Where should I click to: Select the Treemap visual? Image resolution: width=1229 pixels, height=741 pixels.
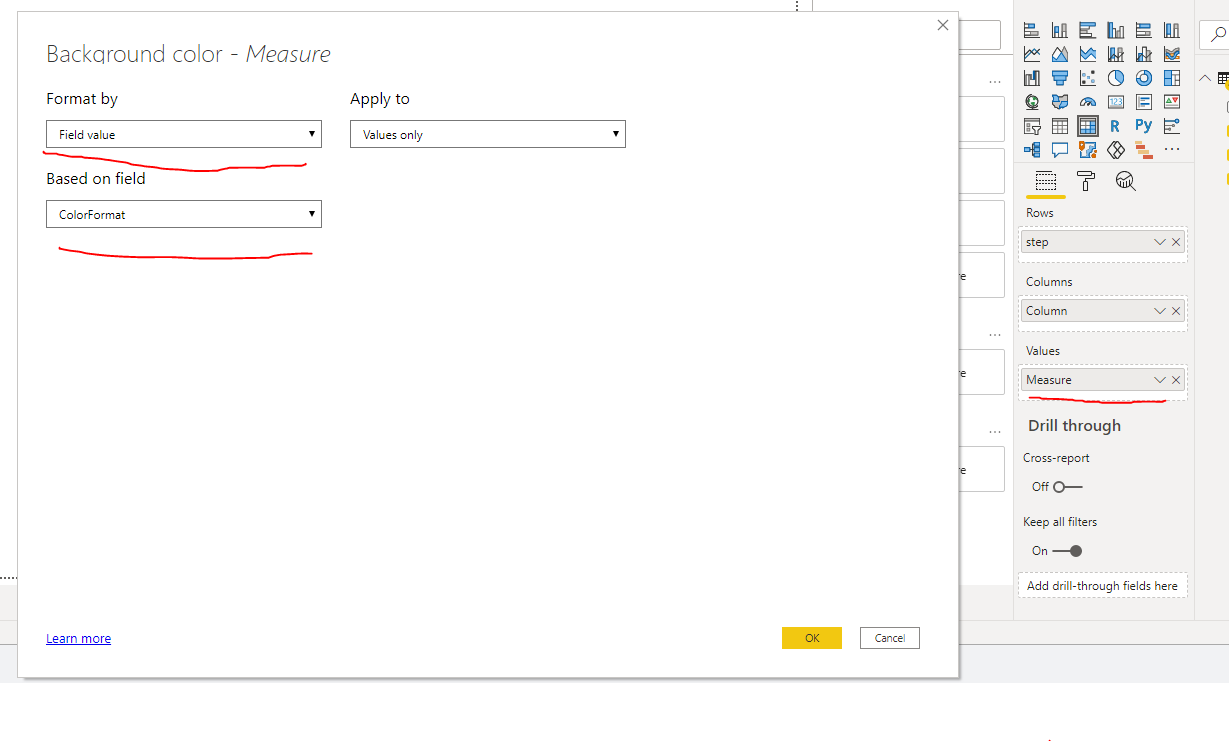pos(1172,78)
